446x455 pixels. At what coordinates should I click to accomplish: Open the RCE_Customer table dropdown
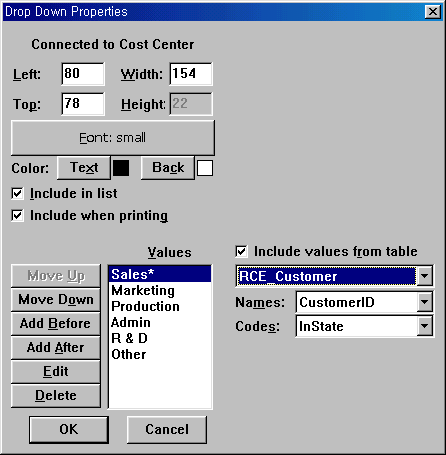coord(424,276)
